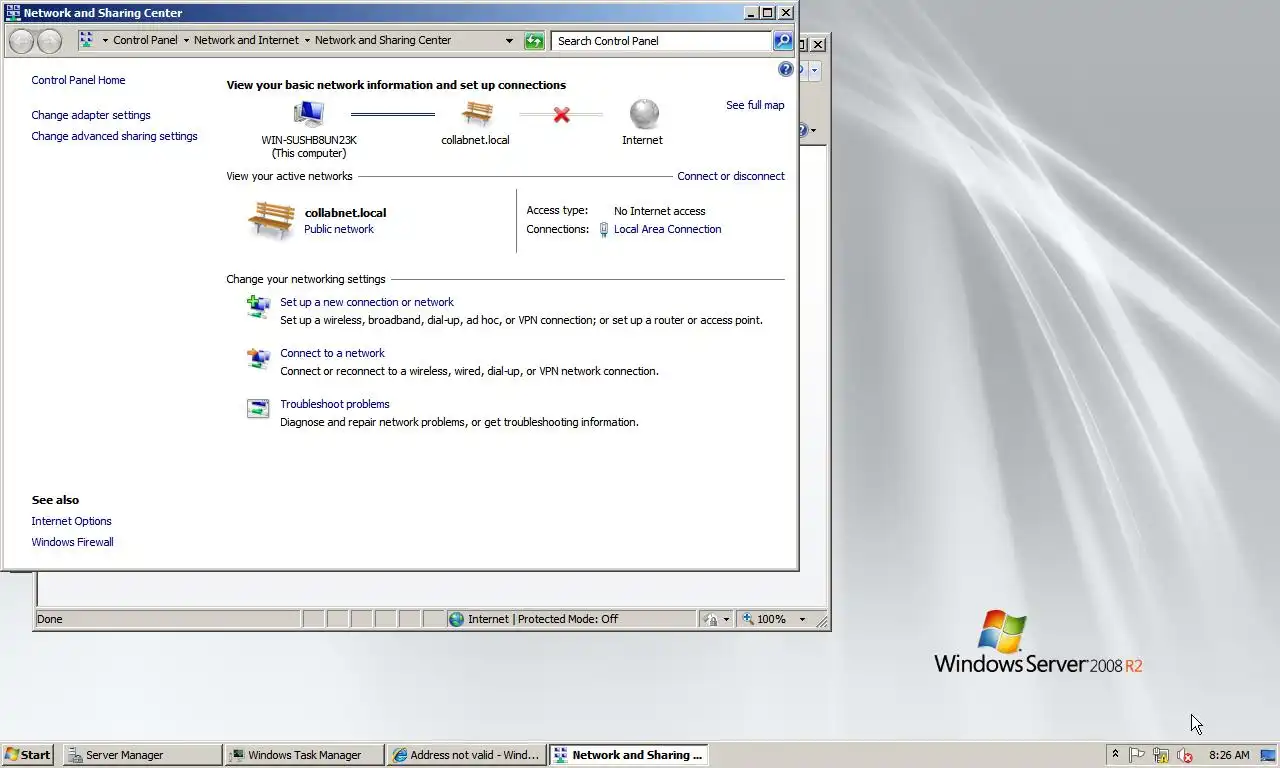The image size is (1280, 768).
Task: Click the Back navigation arrow
Action: point(21,41)
